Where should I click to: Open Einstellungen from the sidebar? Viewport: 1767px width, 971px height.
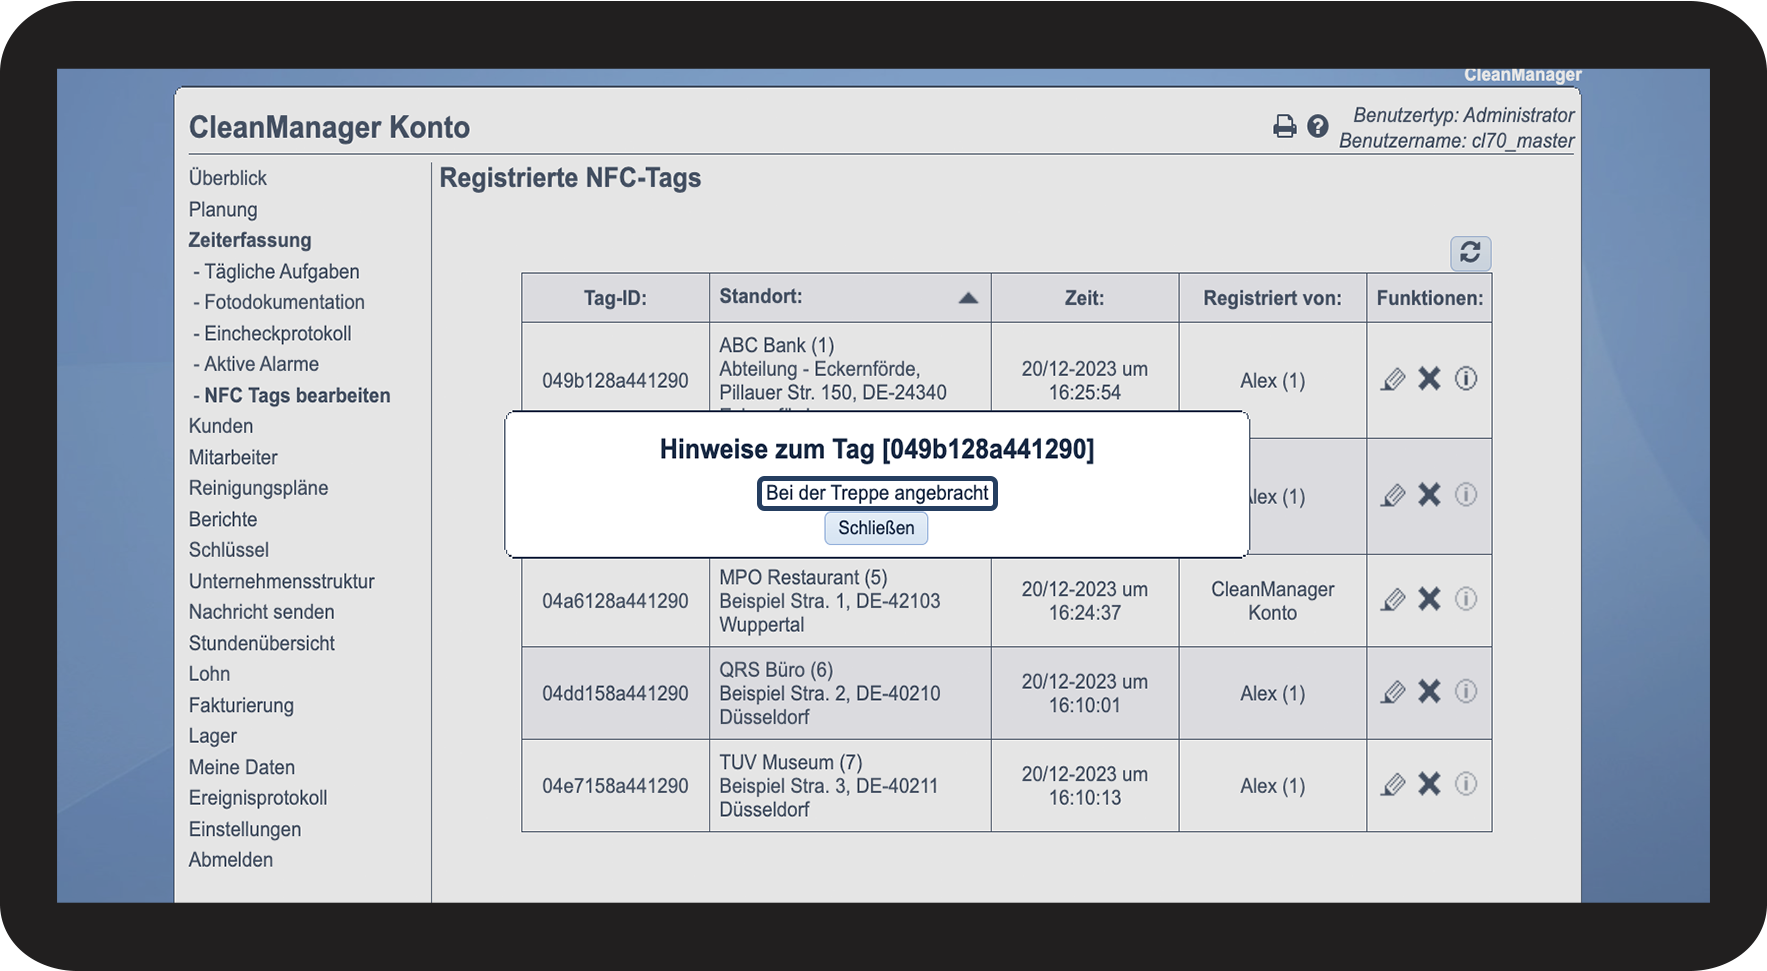point(245,829)
